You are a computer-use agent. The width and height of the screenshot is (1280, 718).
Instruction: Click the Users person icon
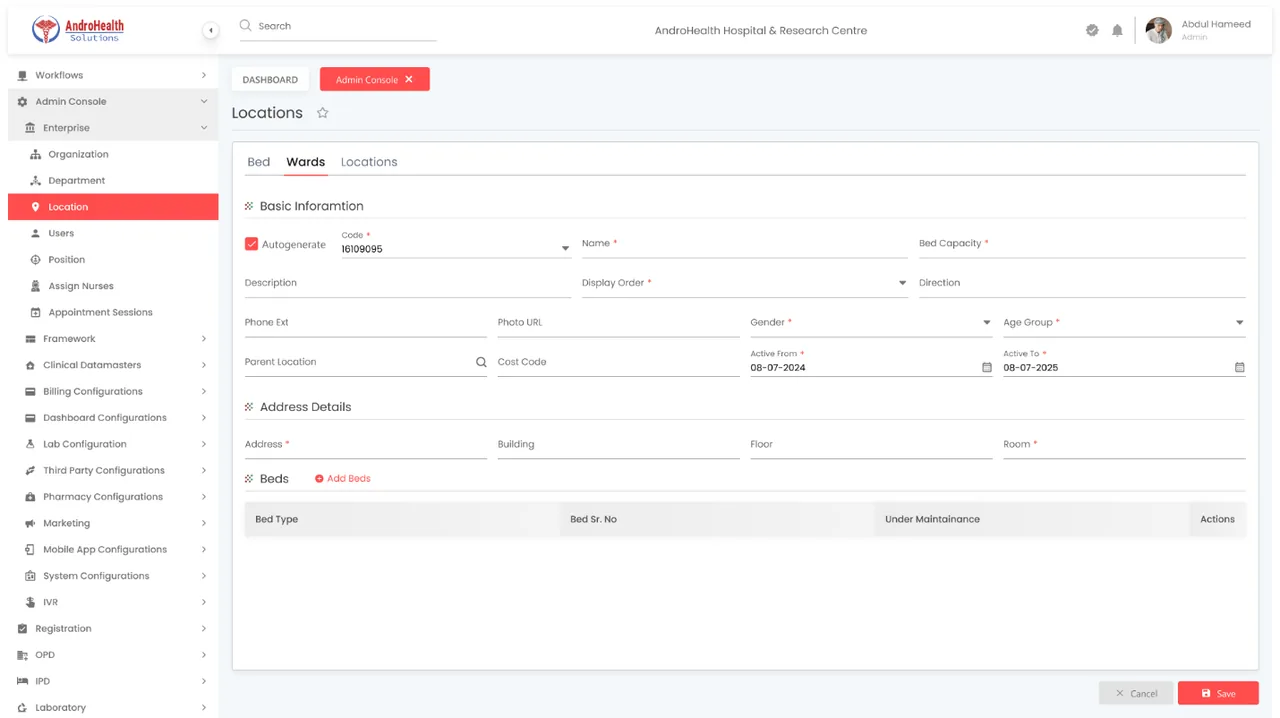tap(36, 233)
